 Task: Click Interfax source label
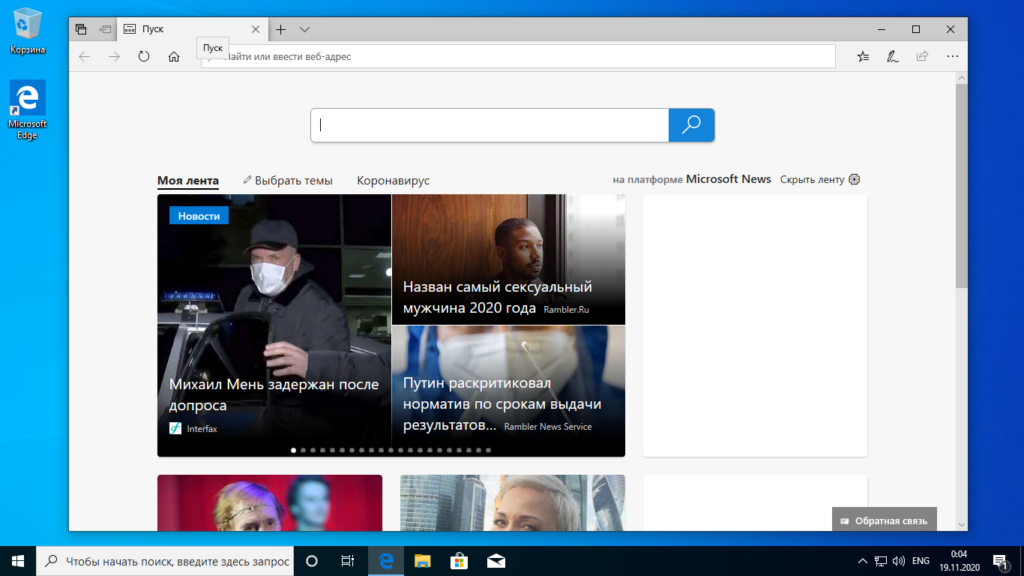coord(202,429)
